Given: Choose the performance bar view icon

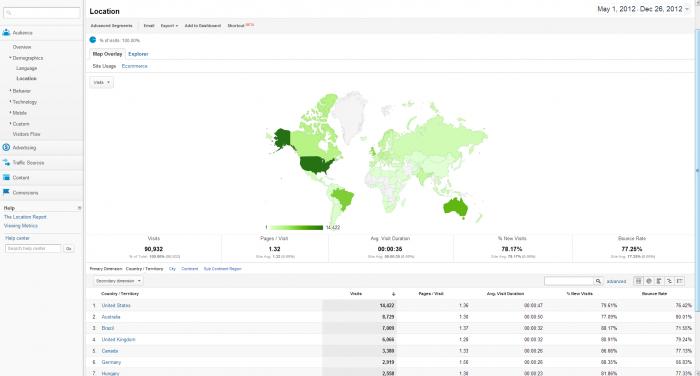Looking at the screenshot, I should click(659, 281).
